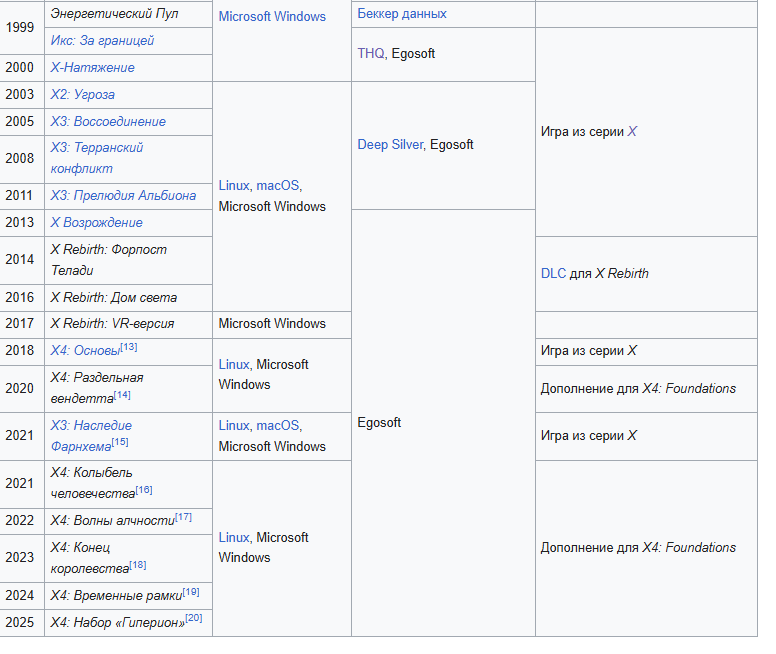Screen dimensions: 776x654
Task: Open footnote reference [14]
Action: 122,395
